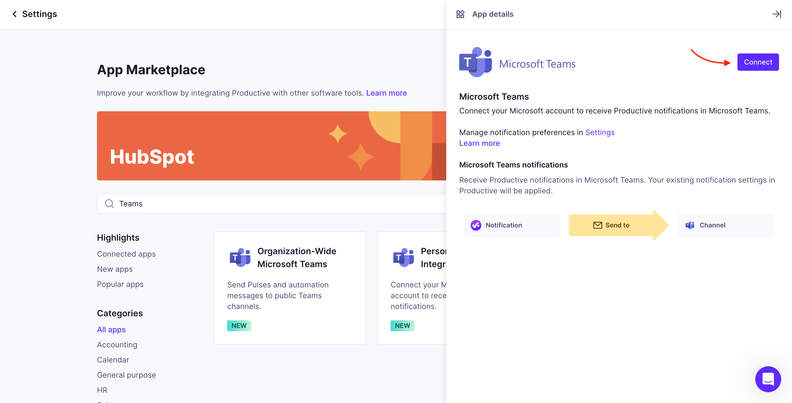Click Settings title text in header
The image size is (792, 403).
tap(39, 14)
